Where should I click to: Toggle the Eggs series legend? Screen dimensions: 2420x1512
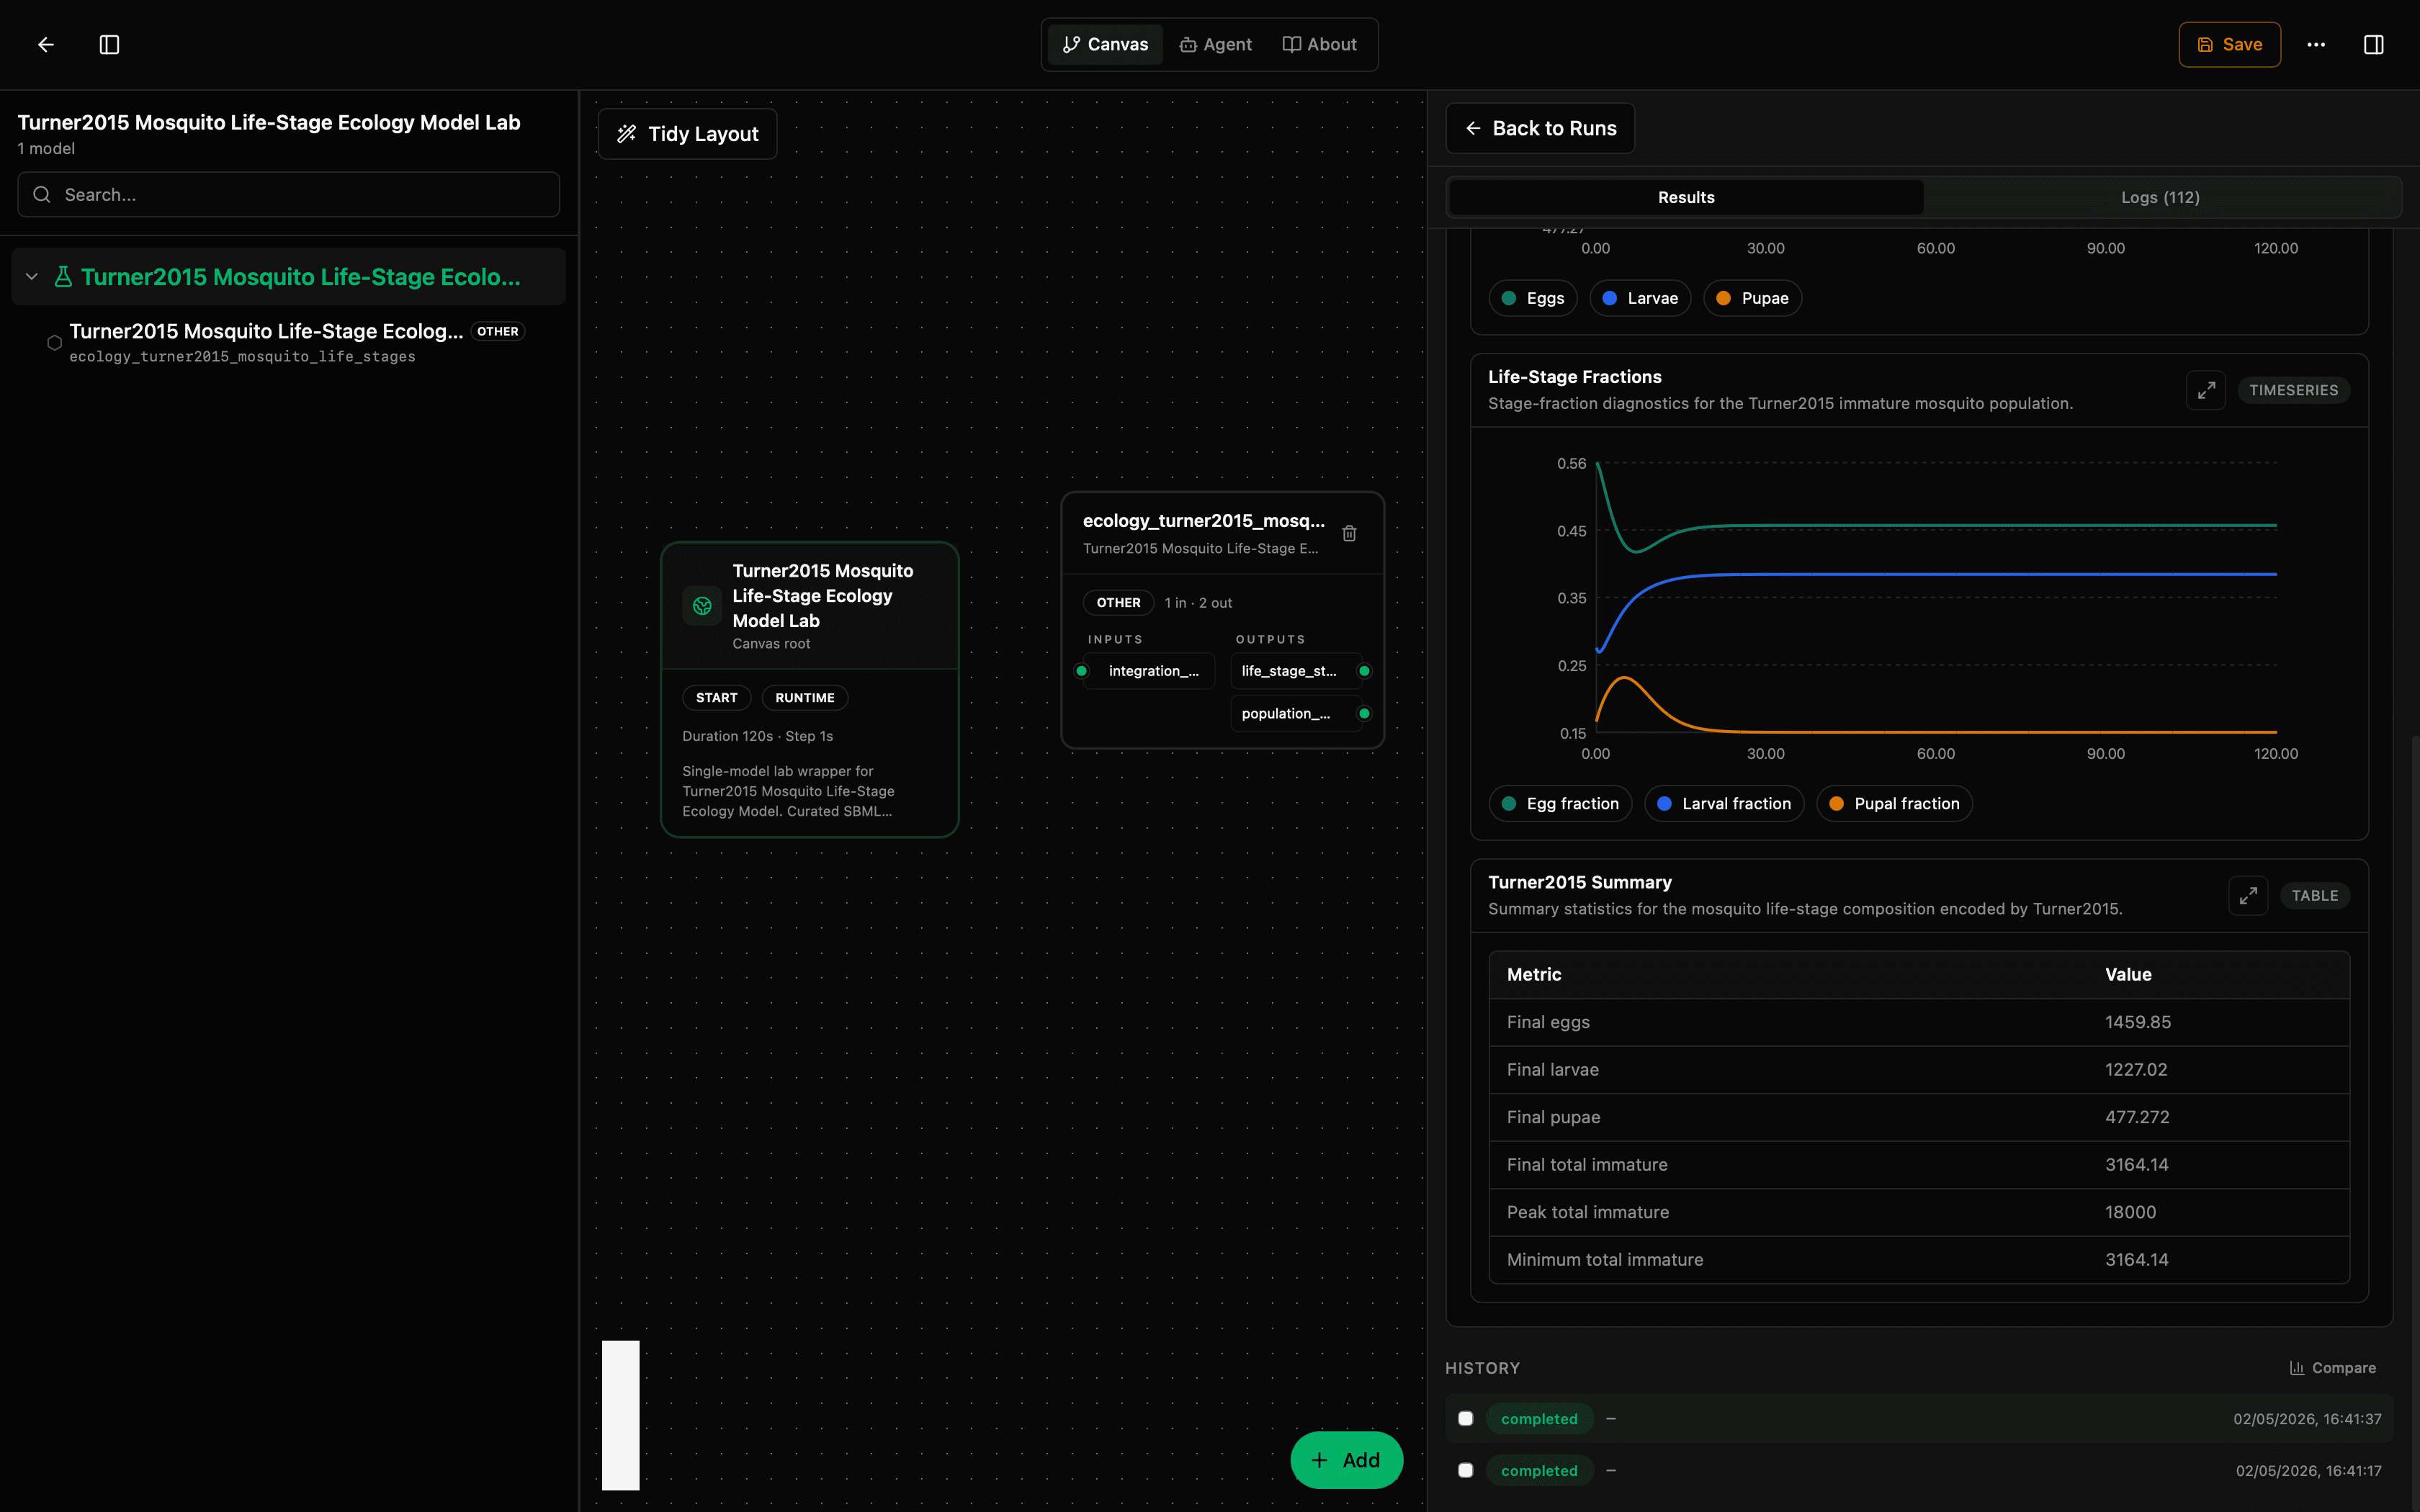pos(1533,298)
